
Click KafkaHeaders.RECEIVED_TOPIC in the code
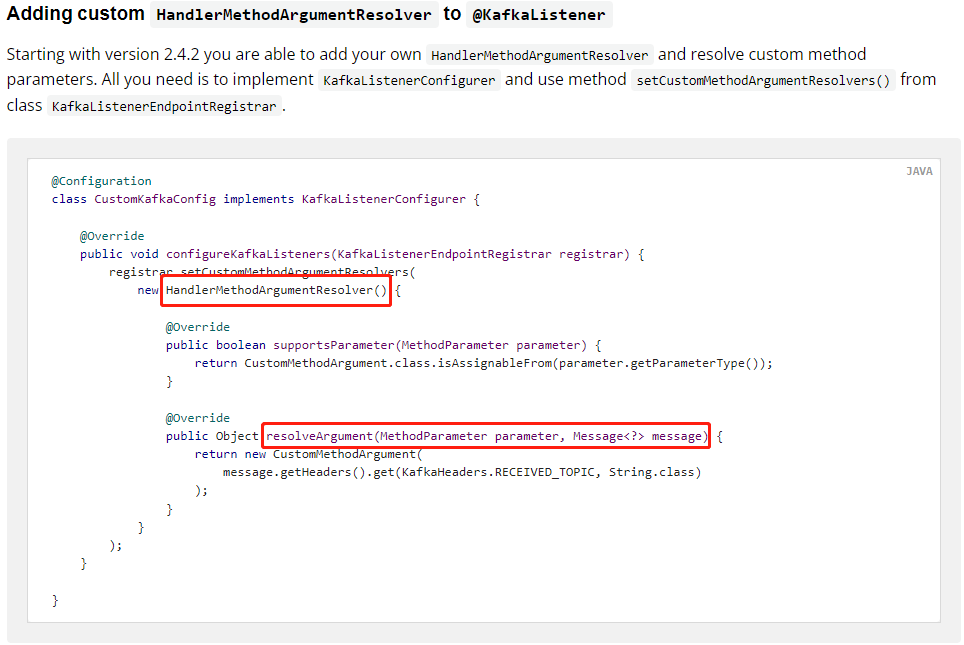tap(498, 472)
